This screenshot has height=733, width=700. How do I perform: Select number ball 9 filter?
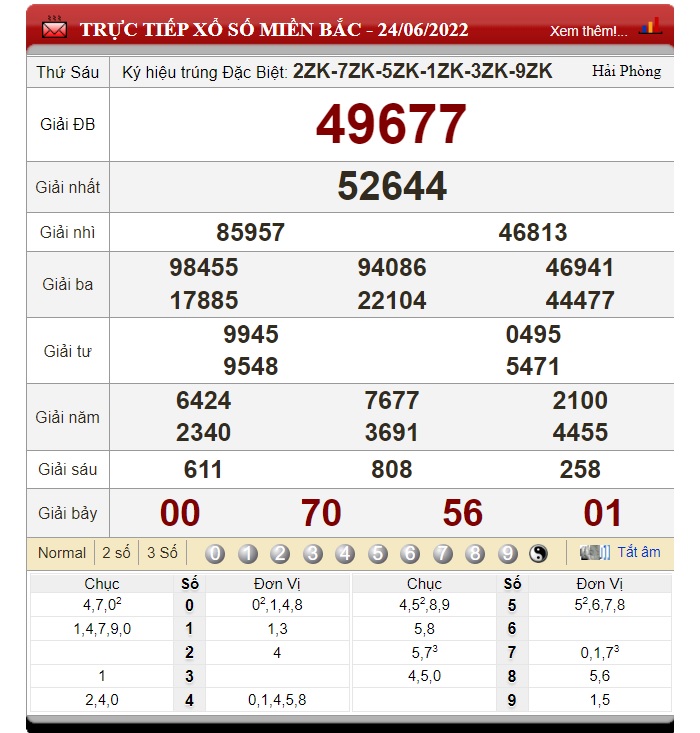click(x=507, y=553)
